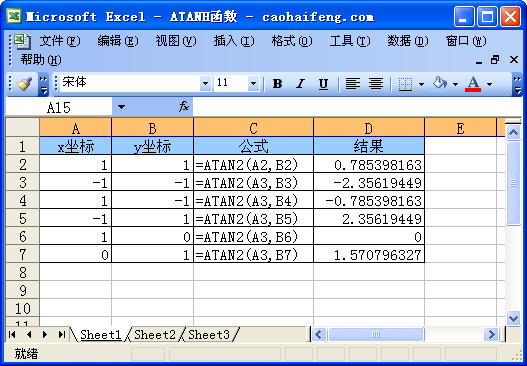Close the workbook window inside Excel
This screenshot has height=366, width=527.
(514, 60)
